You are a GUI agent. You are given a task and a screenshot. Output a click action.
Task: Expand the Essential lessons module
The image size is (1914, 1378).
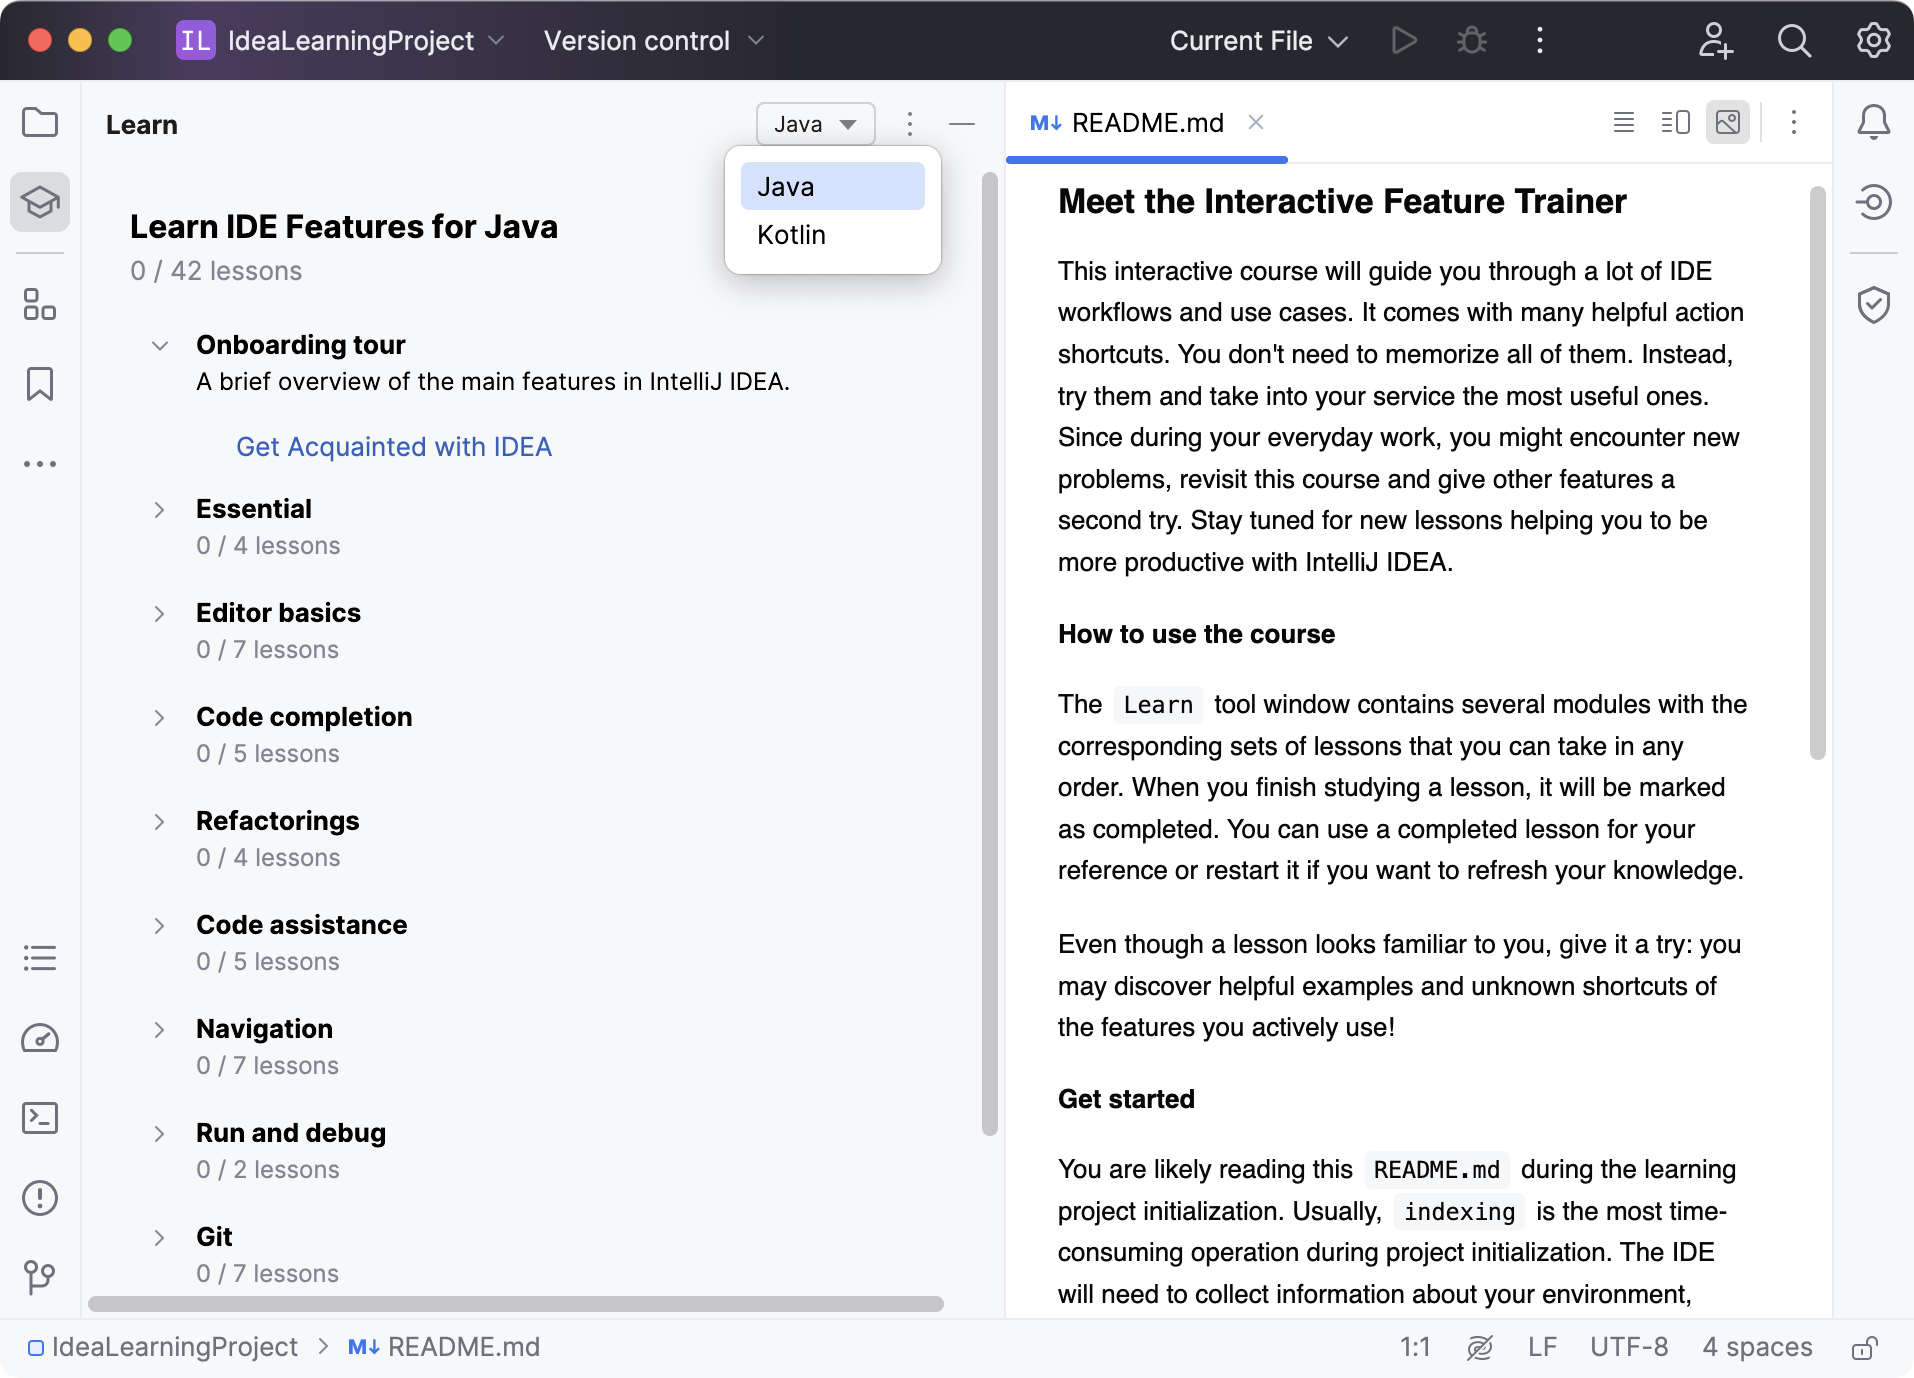coord(159,510)
